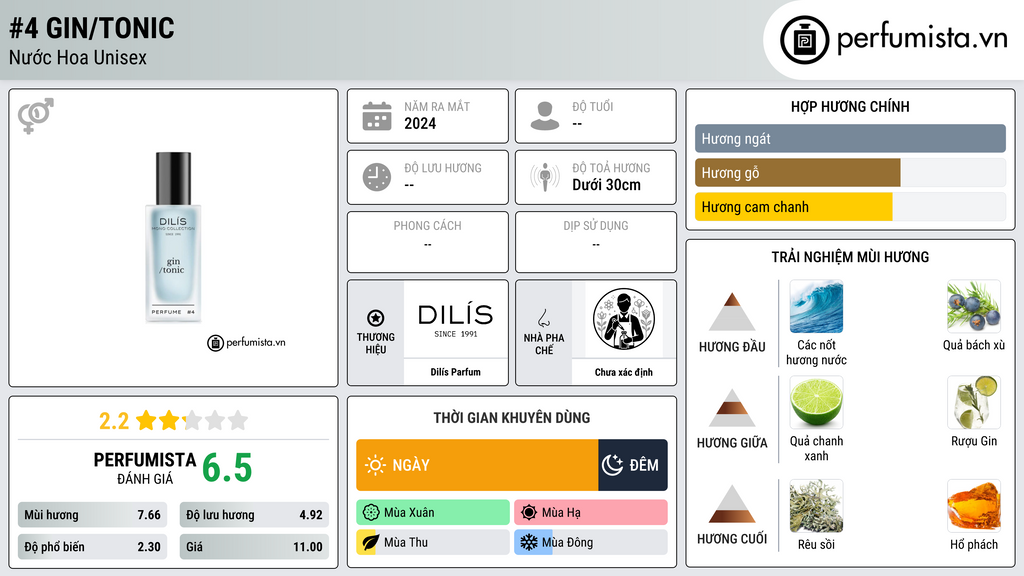Click the Mùa Thu leaf icon
The image size is (1024, 576).
tap(370, 543)
